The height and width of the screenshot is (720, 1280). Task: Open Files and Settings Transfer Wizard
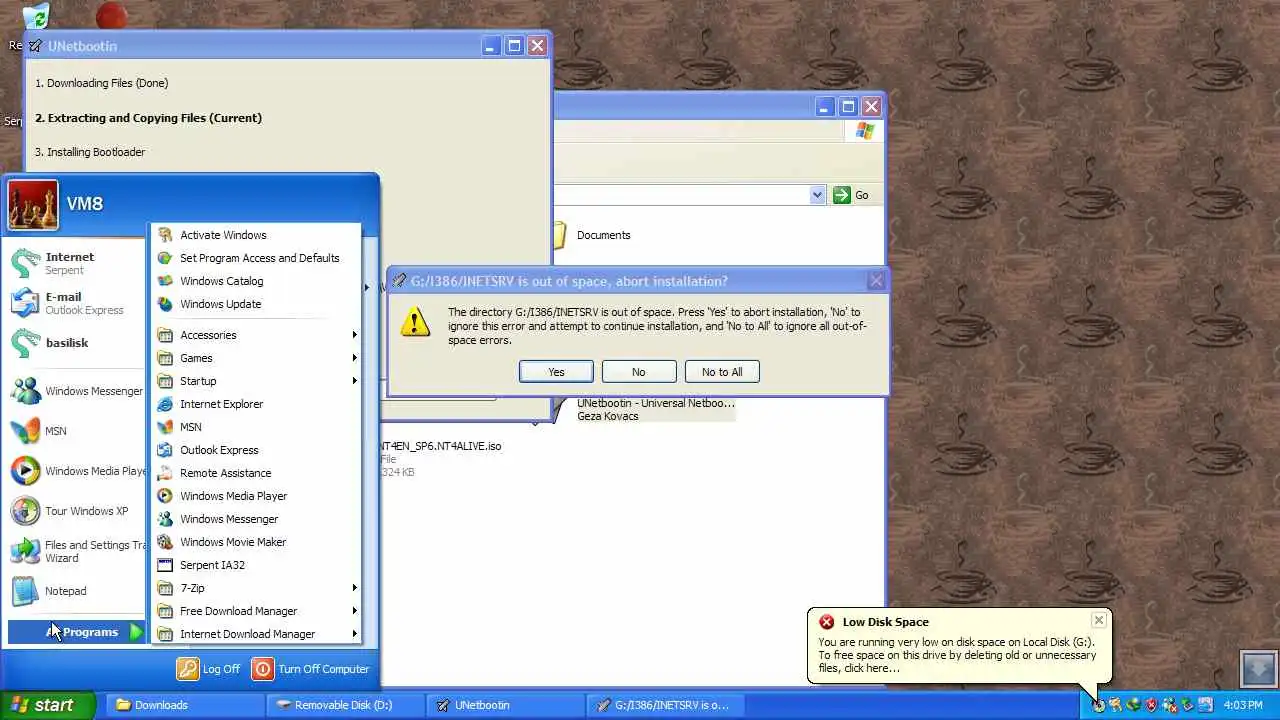[x=76, y=551]
